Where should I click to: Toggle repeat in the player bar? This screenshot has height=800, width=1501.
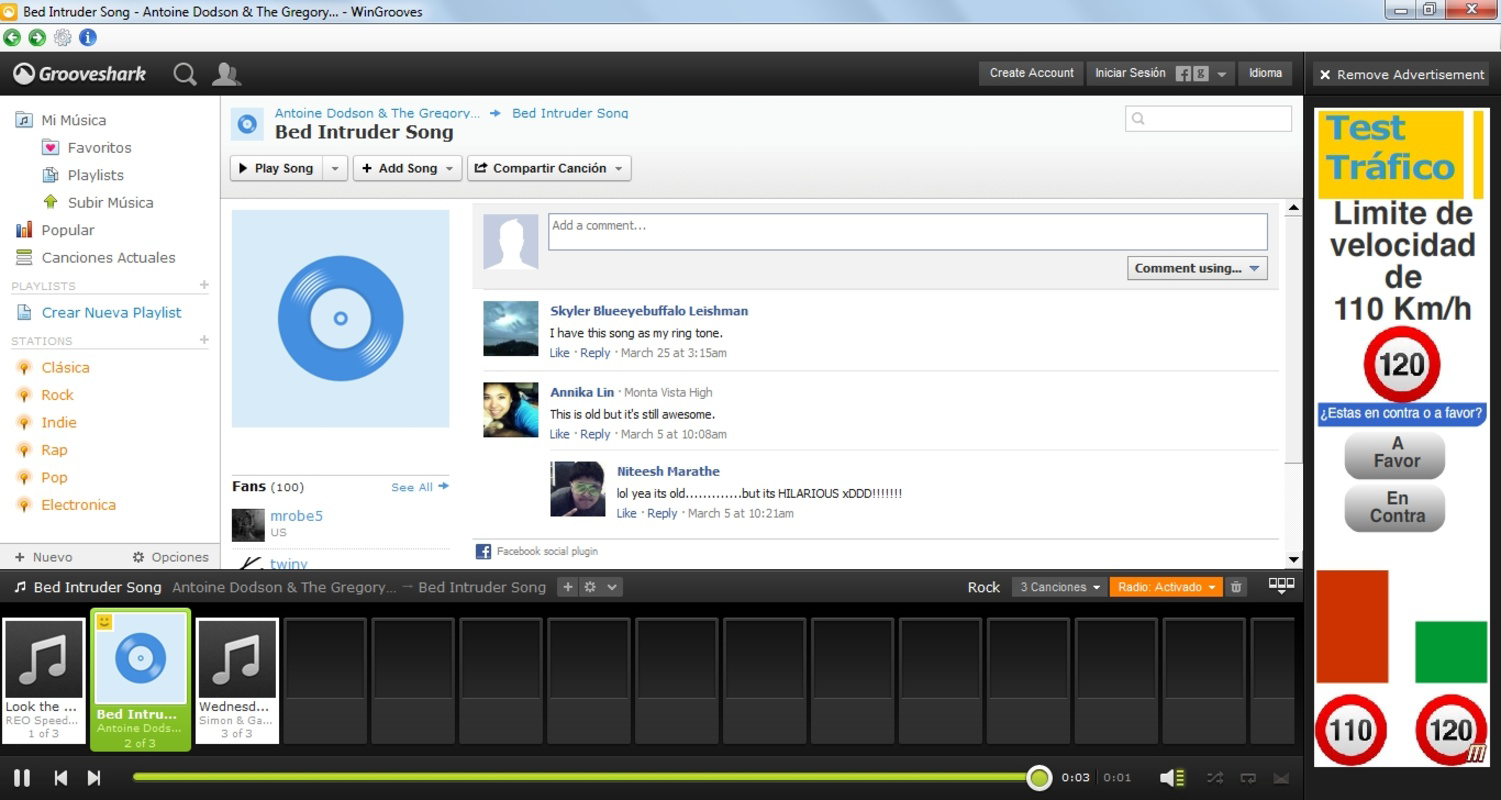coord(1248,777)
